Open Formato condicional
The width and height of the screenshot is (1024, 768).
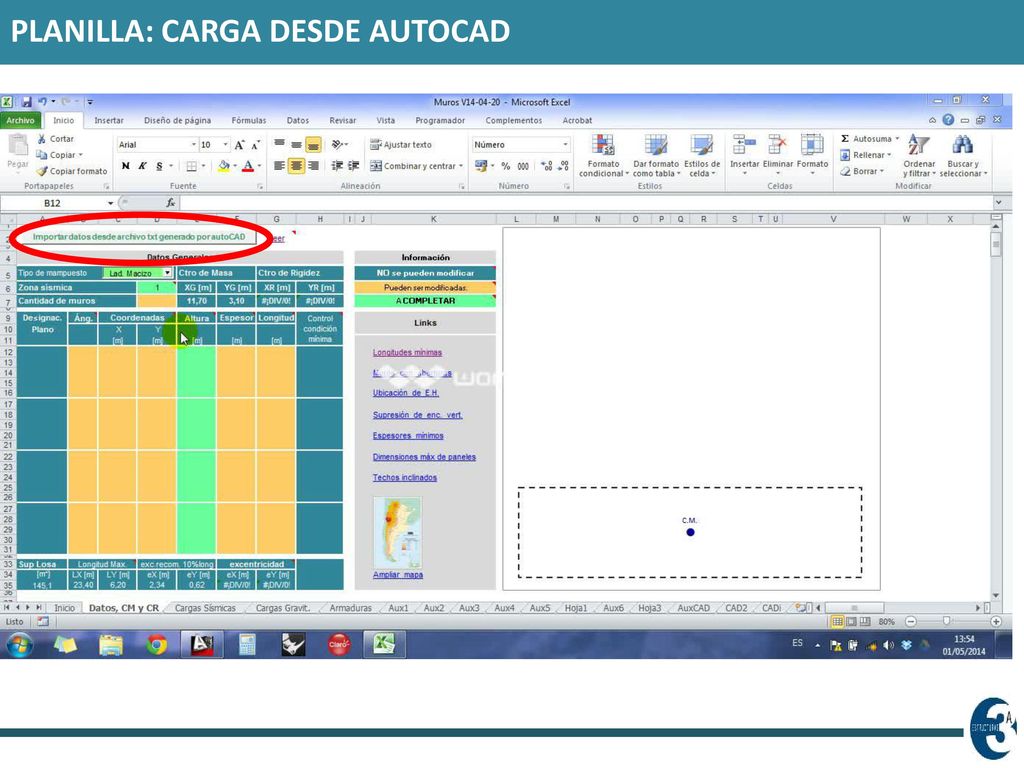click(x=603, y=155)
